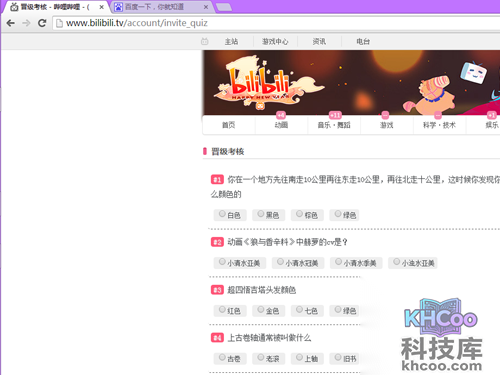The image size is (500, 375).
Task: Click the small TV icon beside 主站
Action: pos(205,41)
